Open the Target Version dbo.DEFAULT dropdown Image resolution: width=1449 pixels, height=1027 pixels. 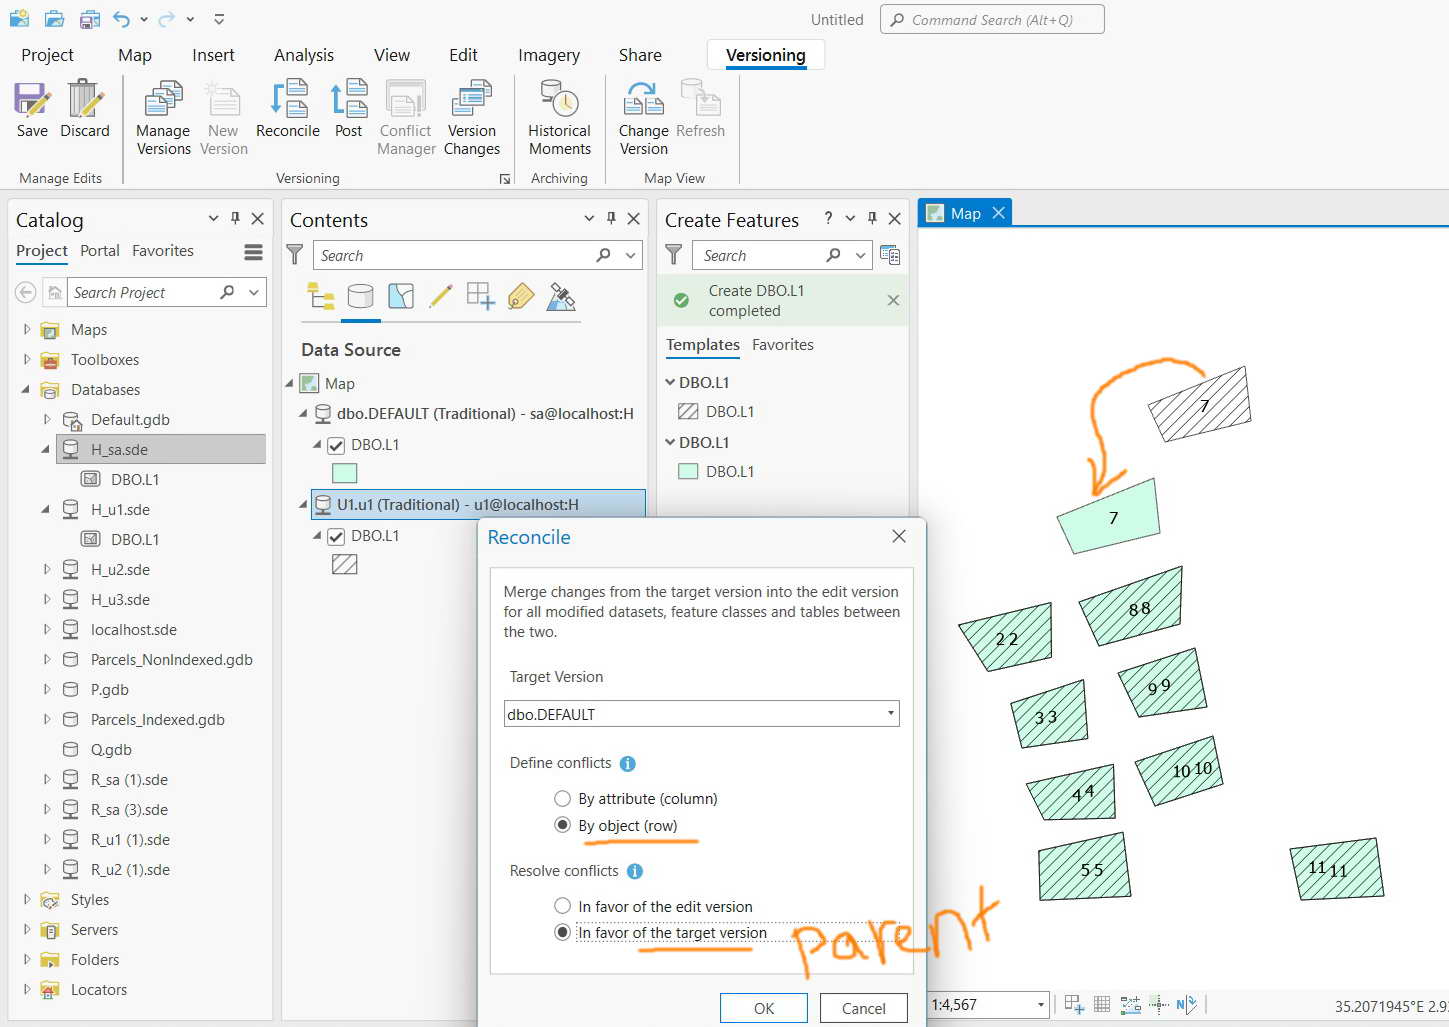(890, 714)
